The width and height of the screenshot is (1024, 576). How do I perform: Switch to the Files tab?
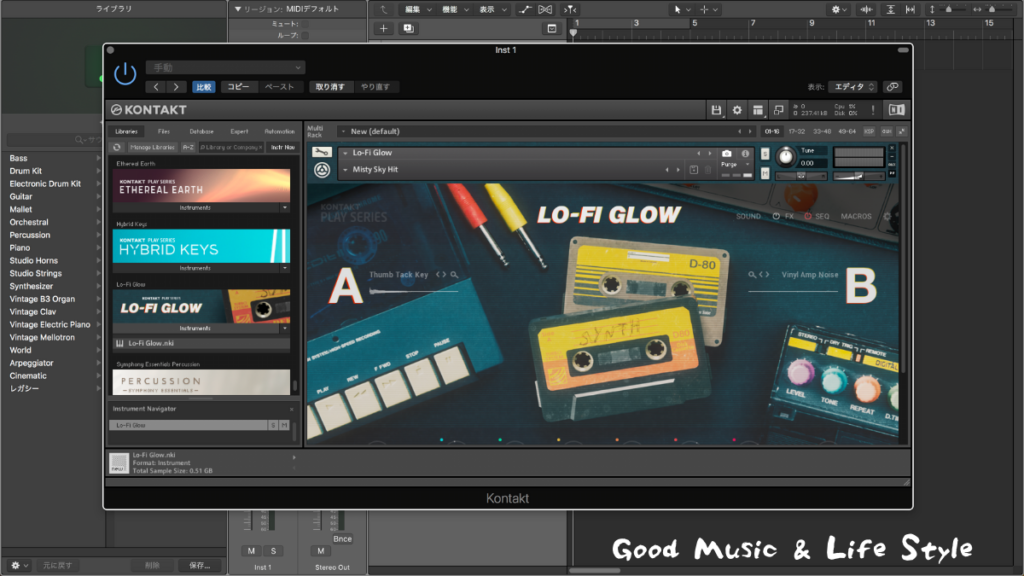pyautogui.click(x=164, y=131)
